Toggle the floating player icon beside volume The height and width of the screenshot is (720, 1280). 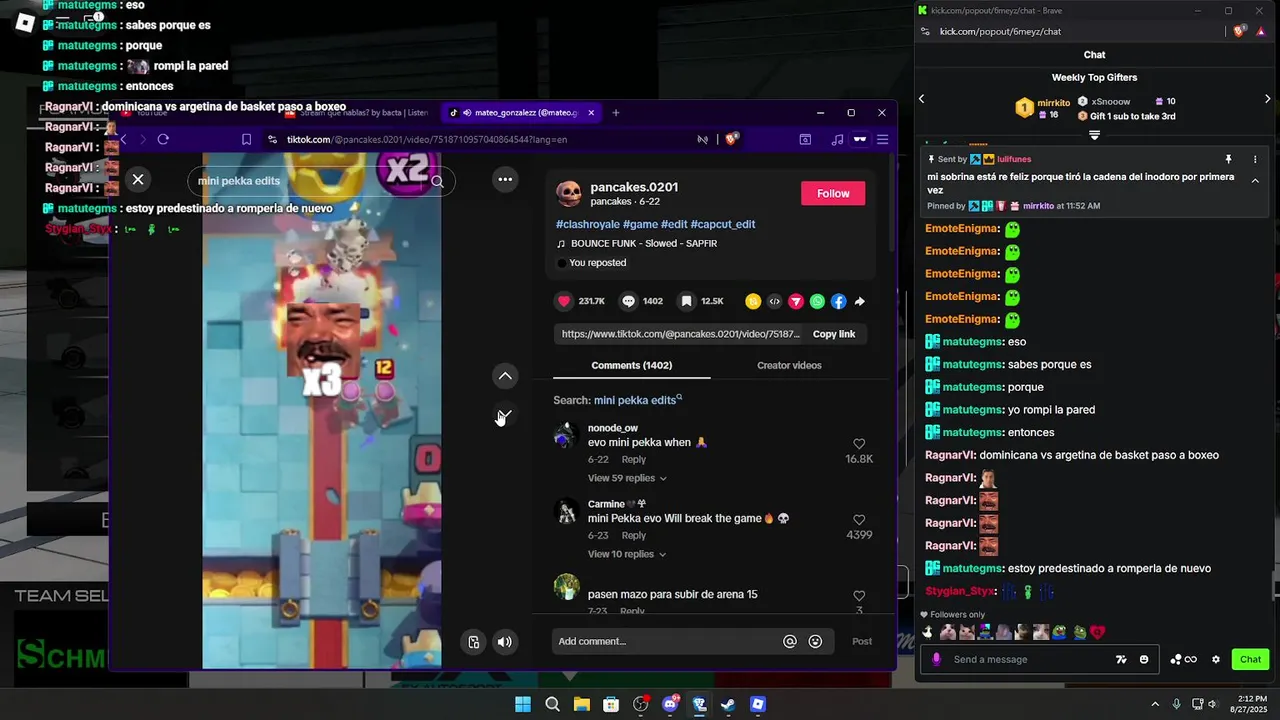474,642
